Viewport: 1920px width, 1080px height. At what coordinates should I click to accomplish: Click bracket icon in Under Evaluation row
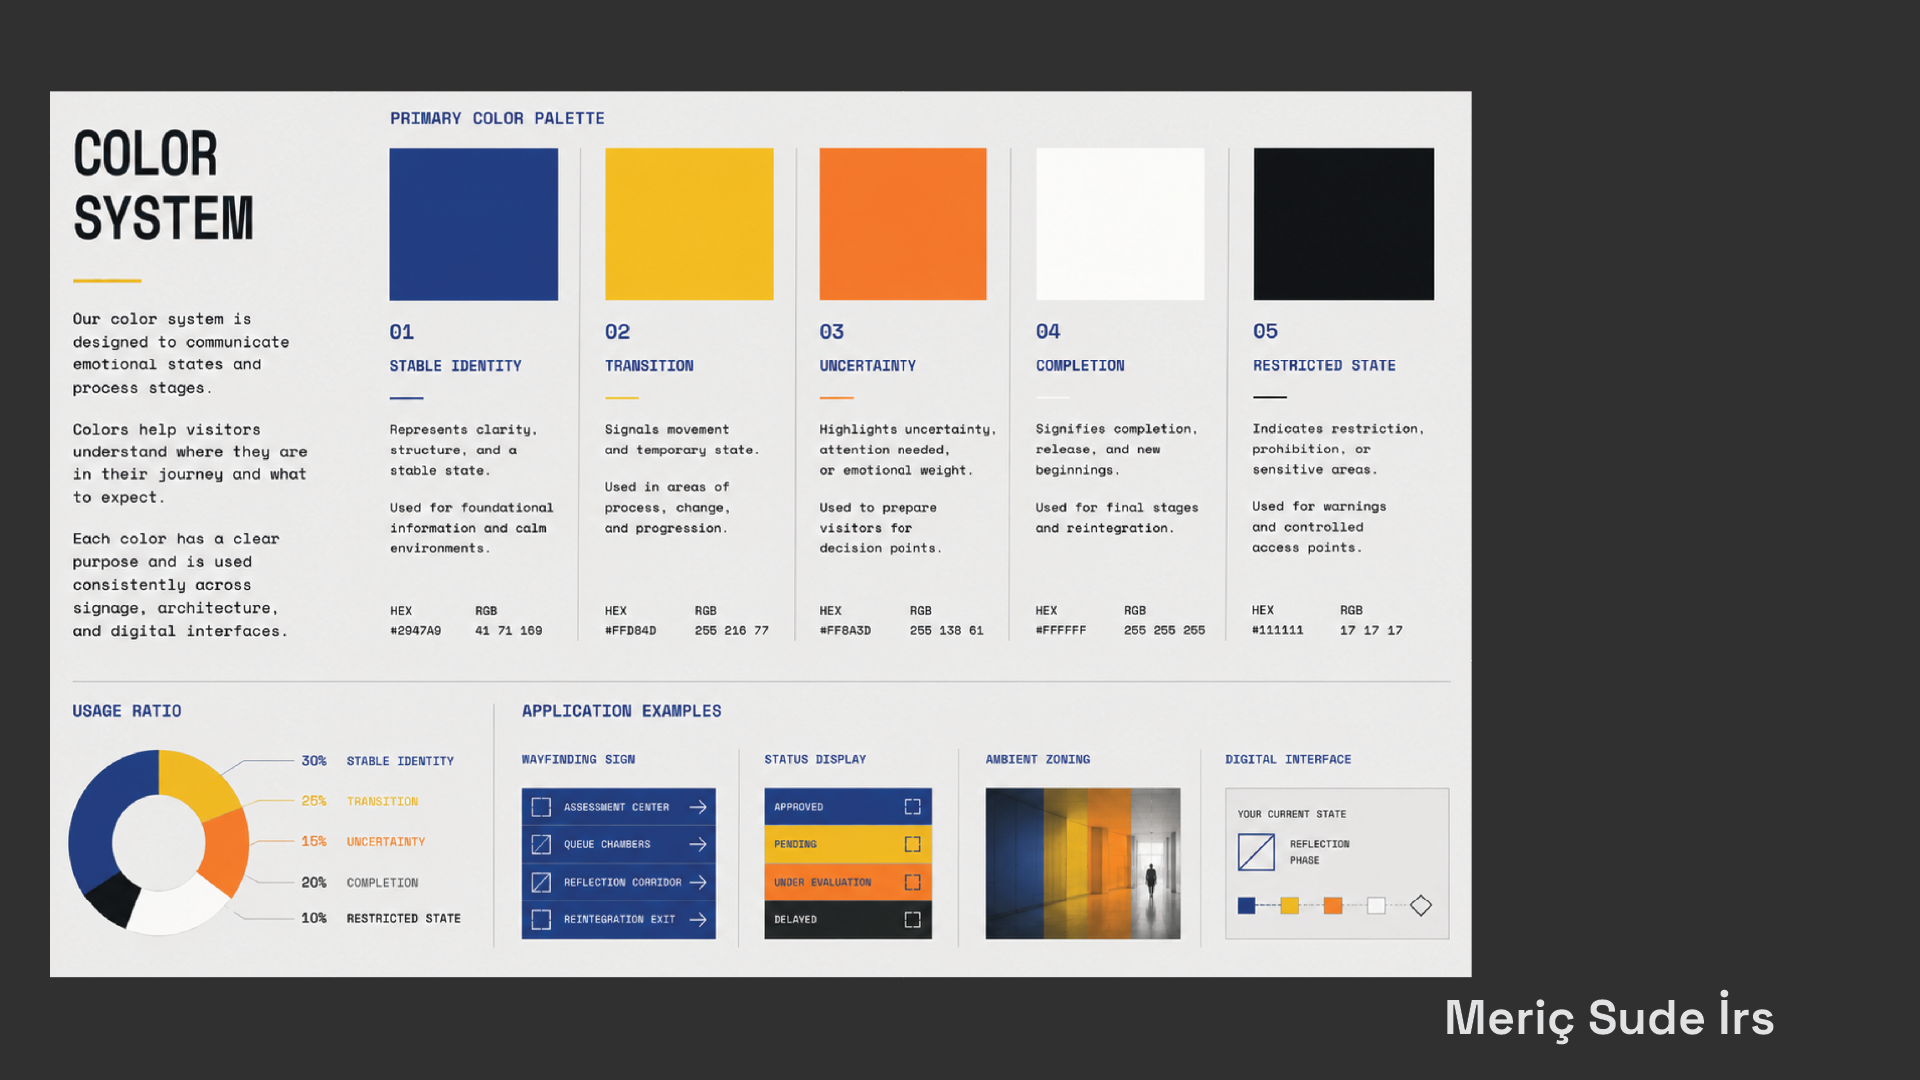point(913,882)
